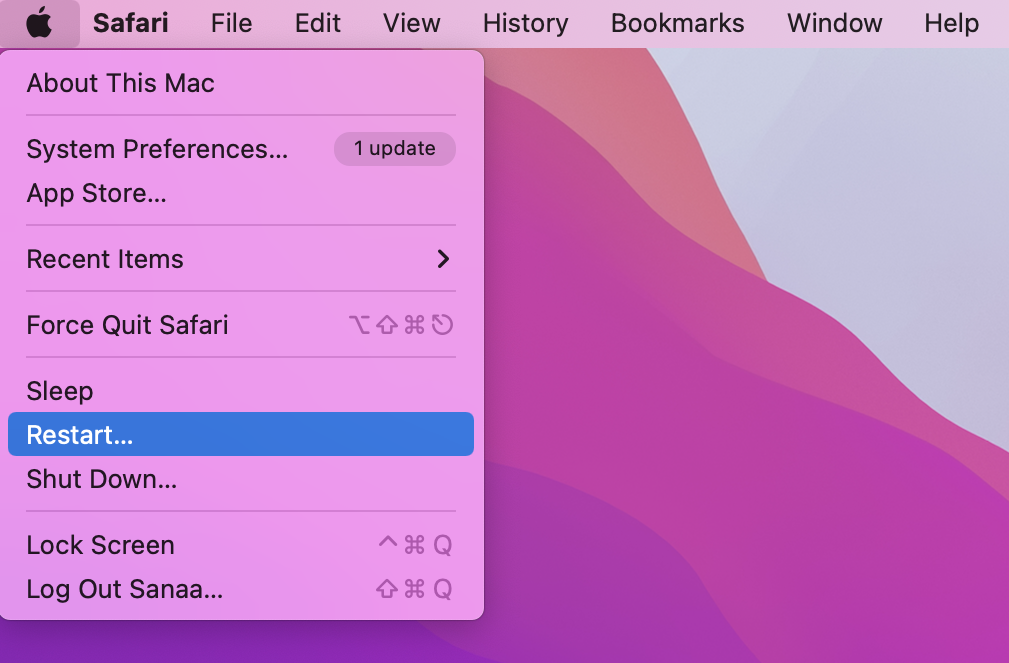Select Lock Screen
Screen dimensions: 1009x663
tap(241, 545)
